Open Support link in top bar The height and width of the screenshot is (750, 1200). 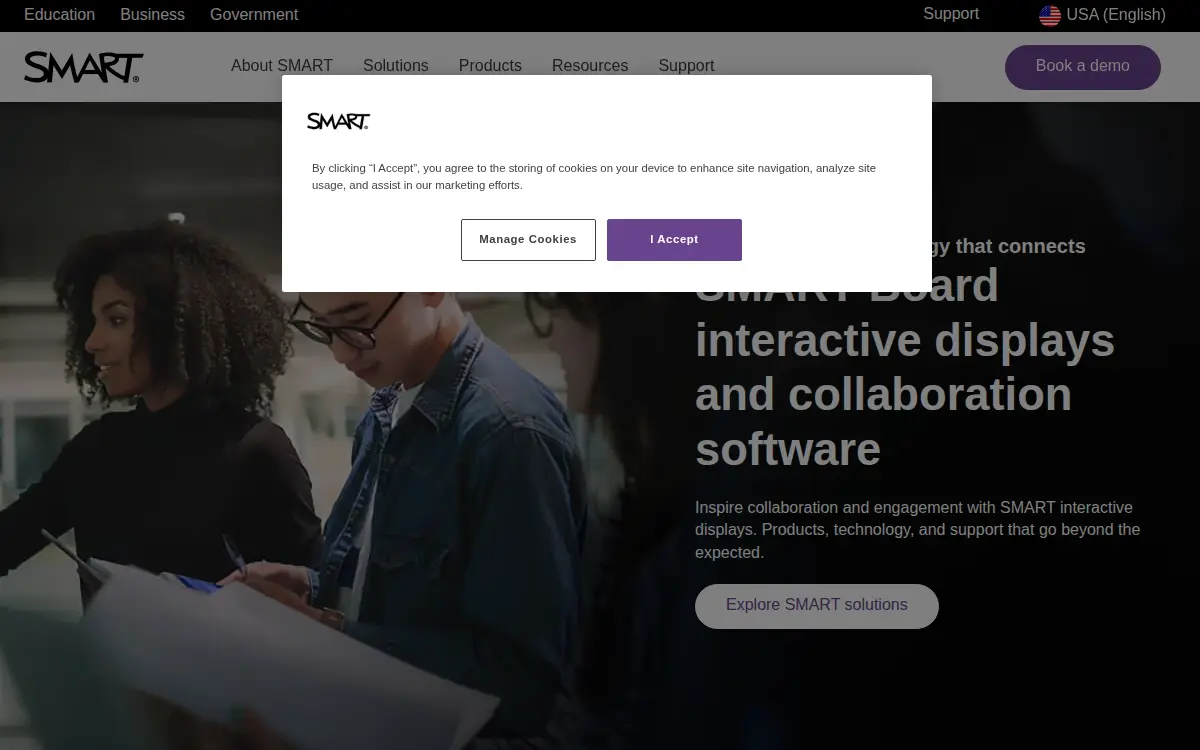point(951,14)
